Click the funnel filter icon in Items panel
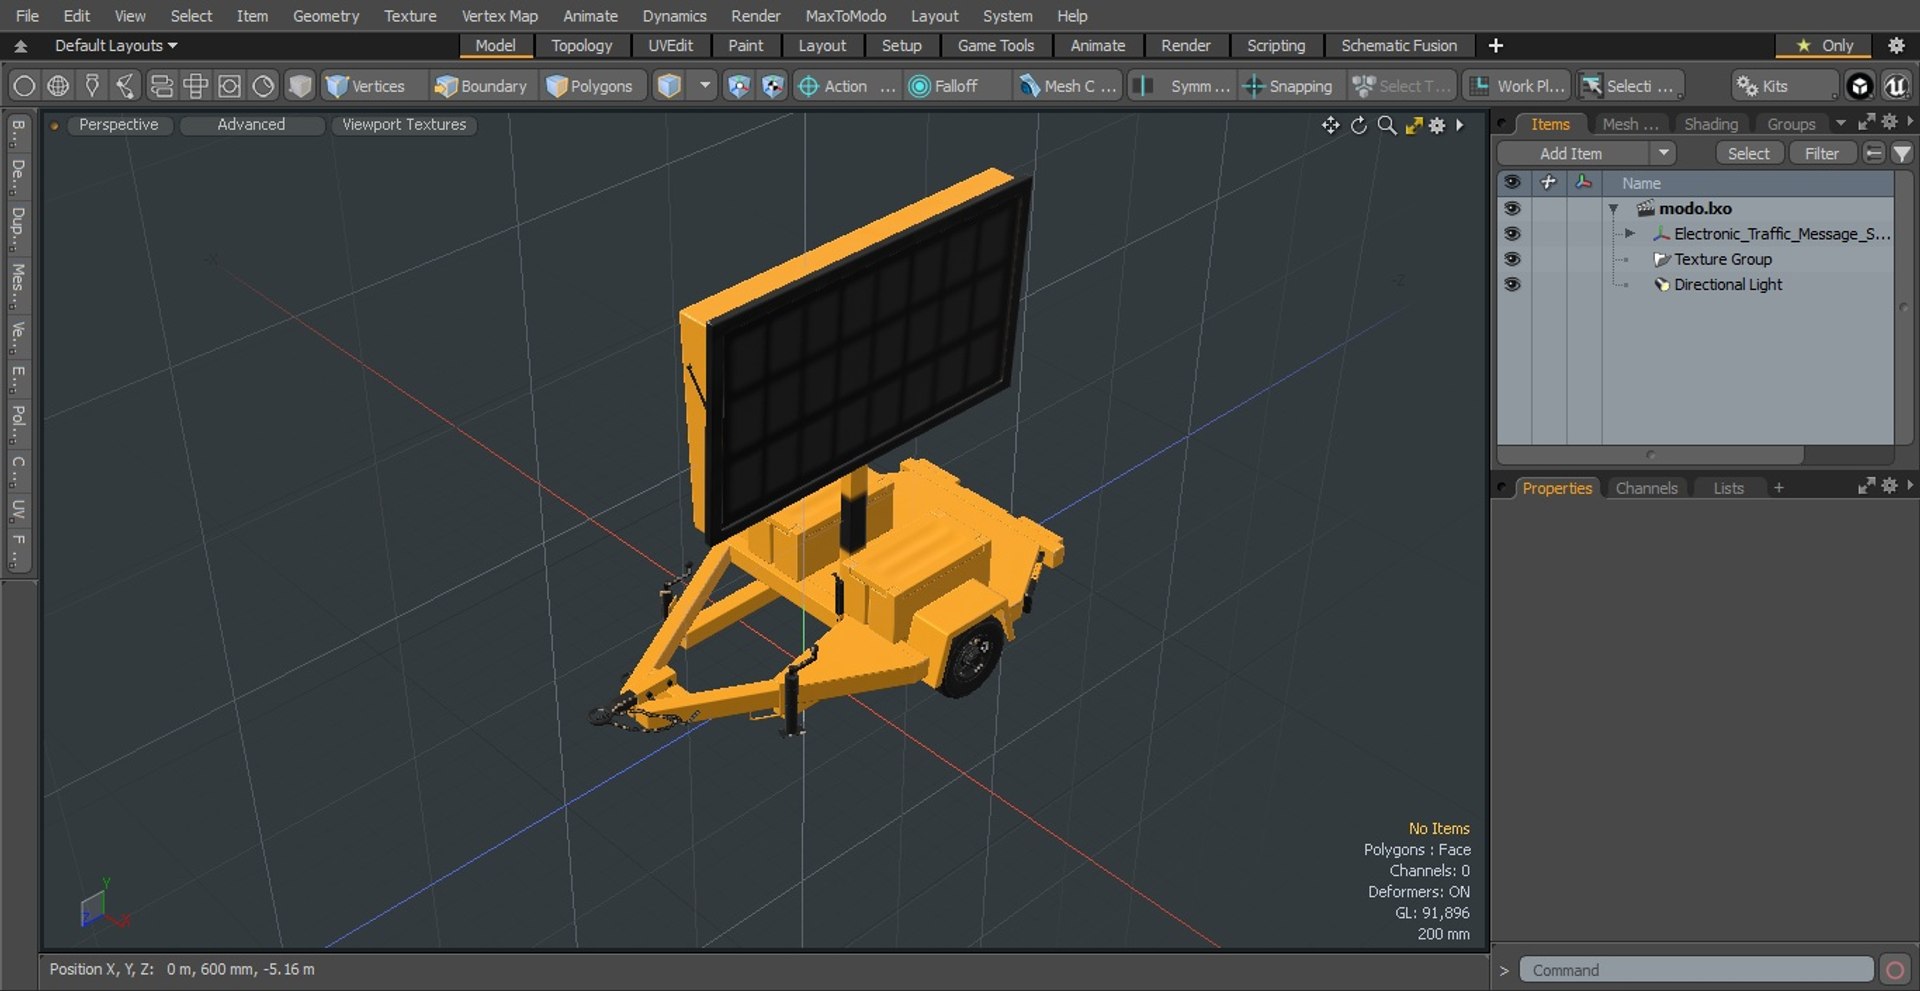The image size is (1920, 991). click(1902, 153)
